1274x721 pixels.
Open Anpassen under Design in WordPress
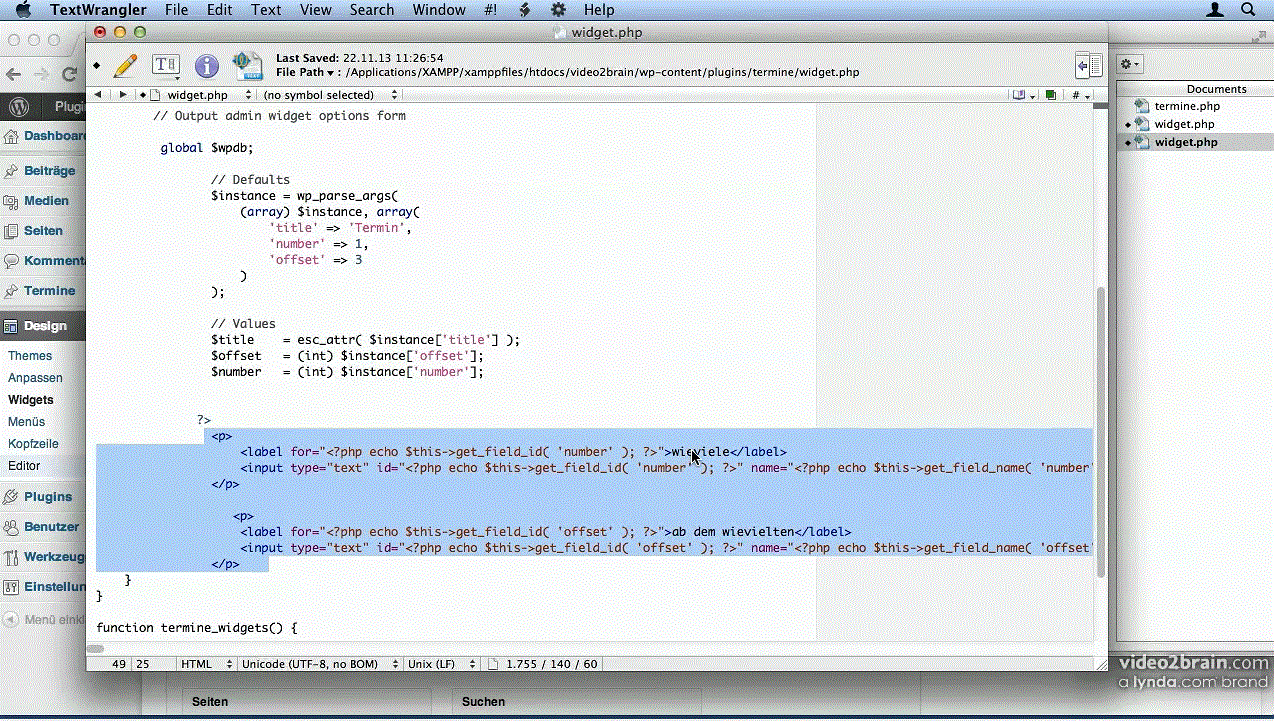(35, 378)
